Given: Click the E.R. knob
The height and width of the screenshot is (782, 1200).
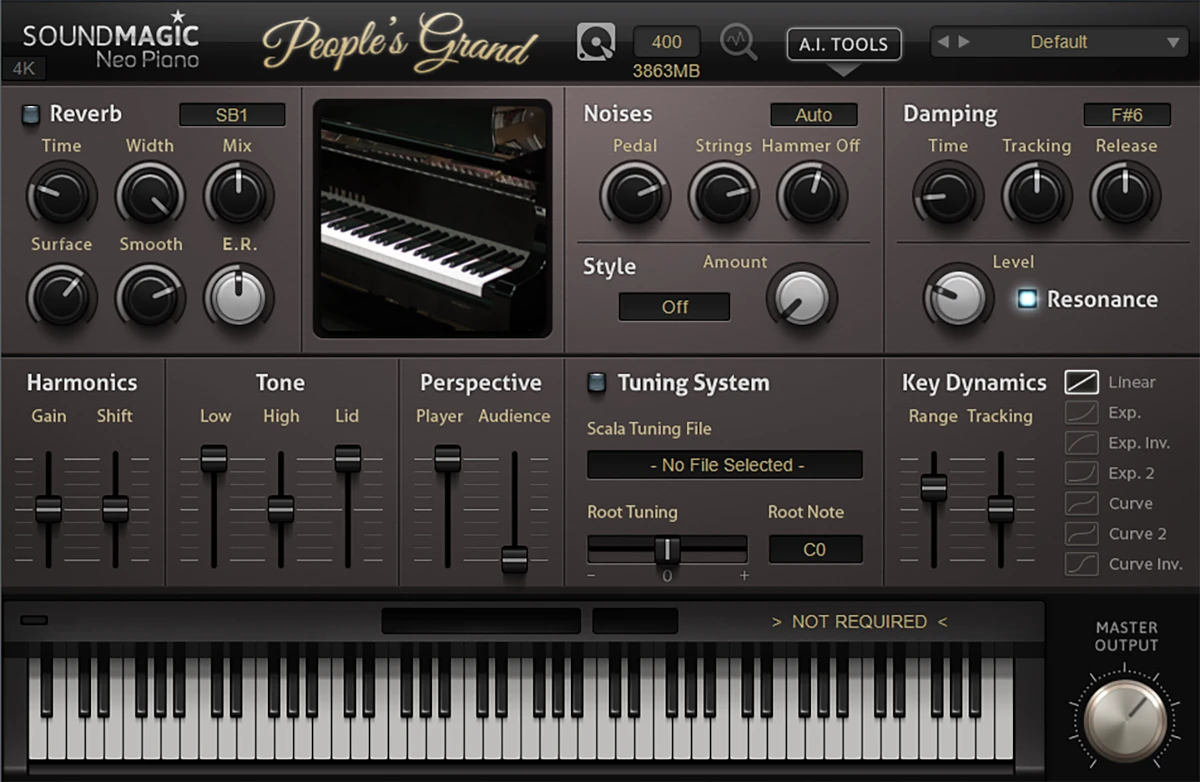Looking at the screenshot, I should point(239,296).
